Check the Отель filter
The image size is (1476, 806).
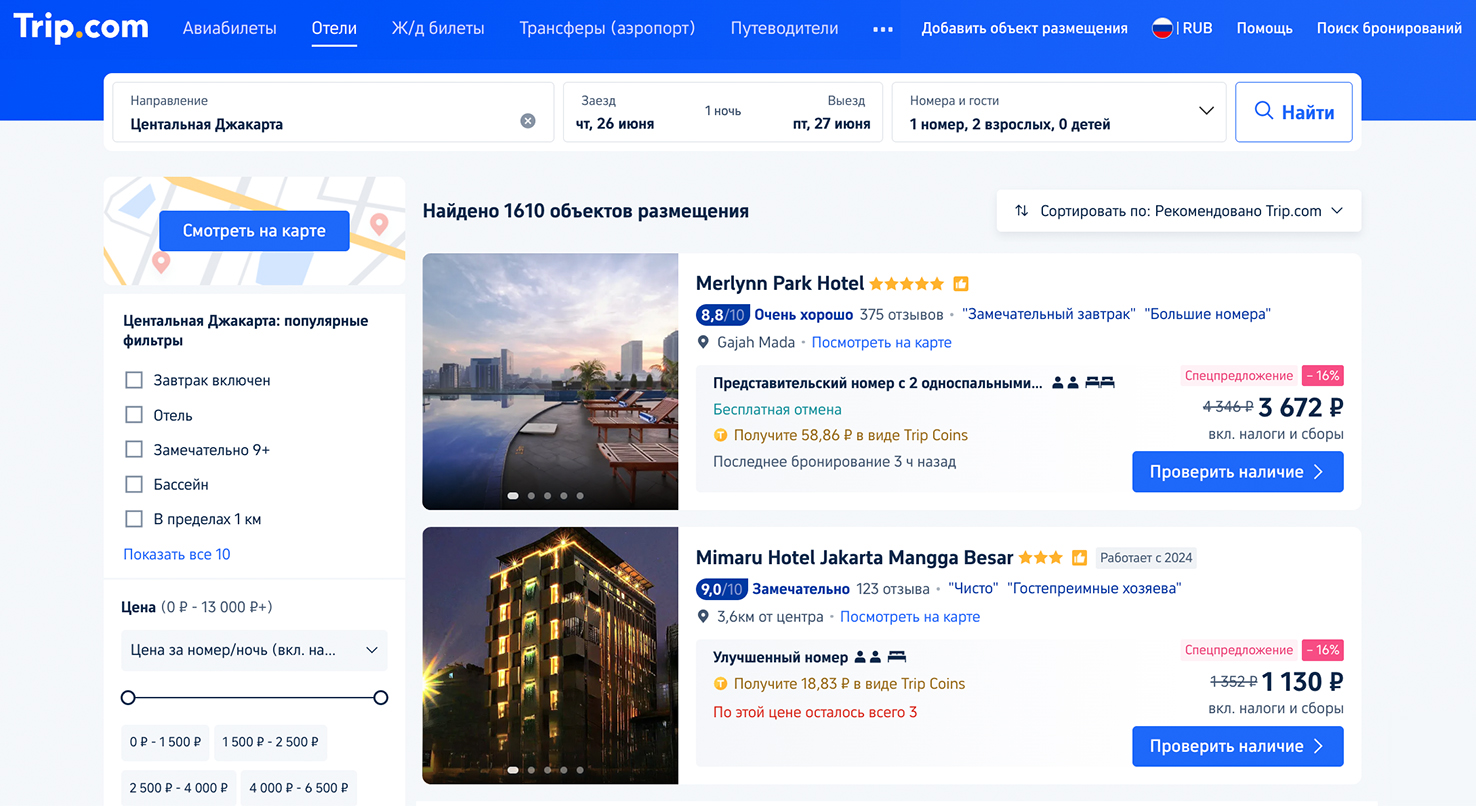coord(134,415)
